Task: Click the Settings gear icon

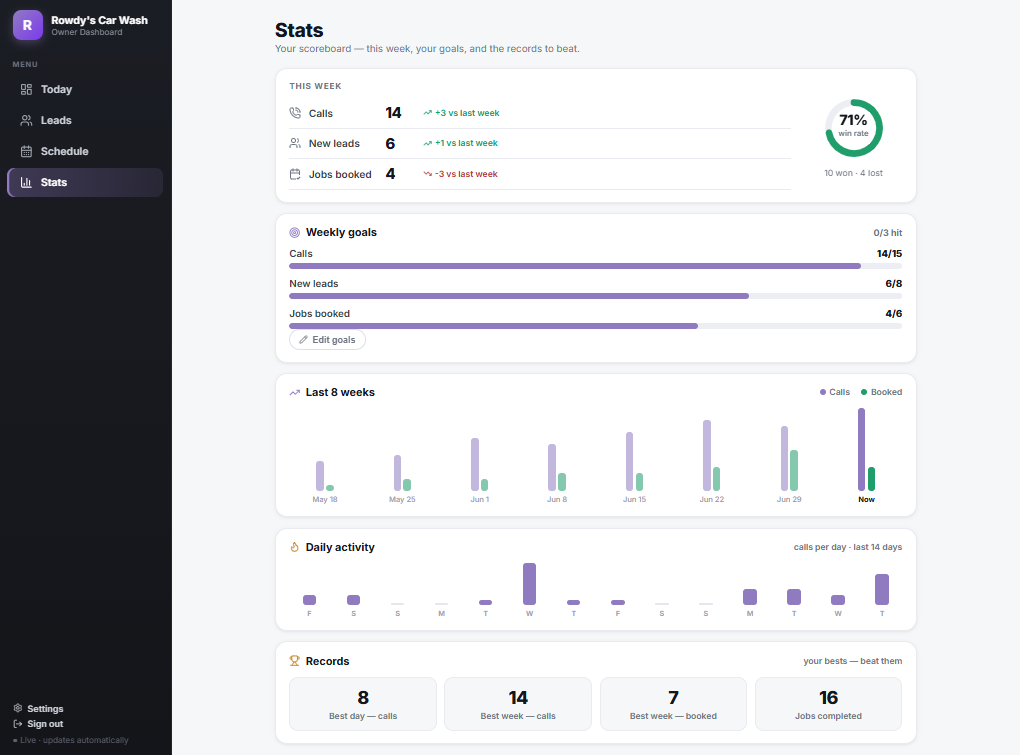Action: [18, 708]
